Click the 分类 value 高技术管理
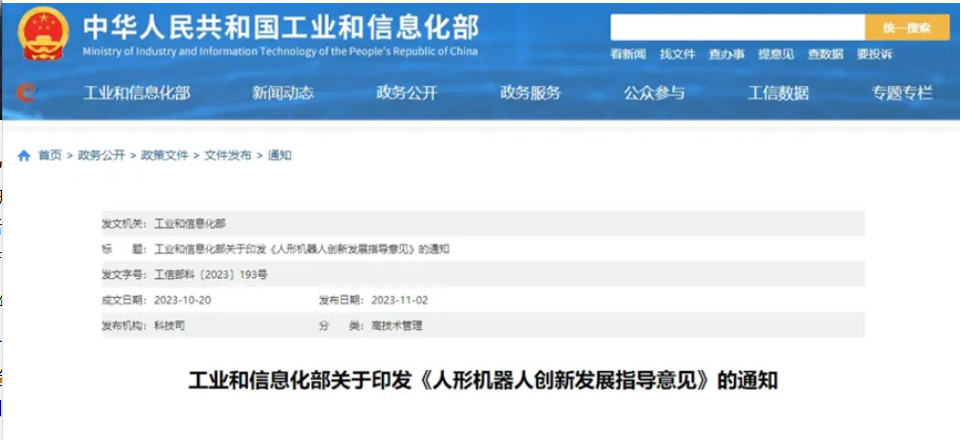 [397, 326]
